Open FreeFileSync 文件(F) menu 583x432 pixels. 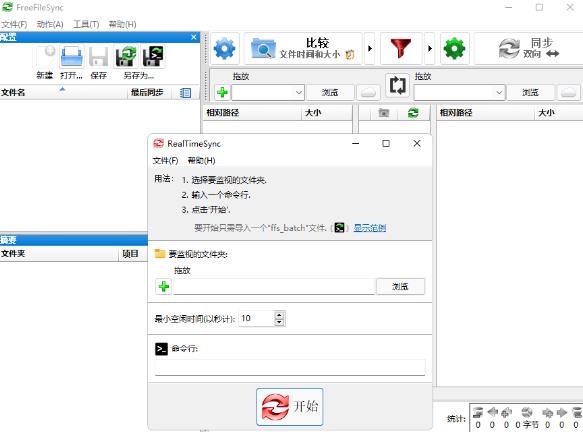pos(14,25)
